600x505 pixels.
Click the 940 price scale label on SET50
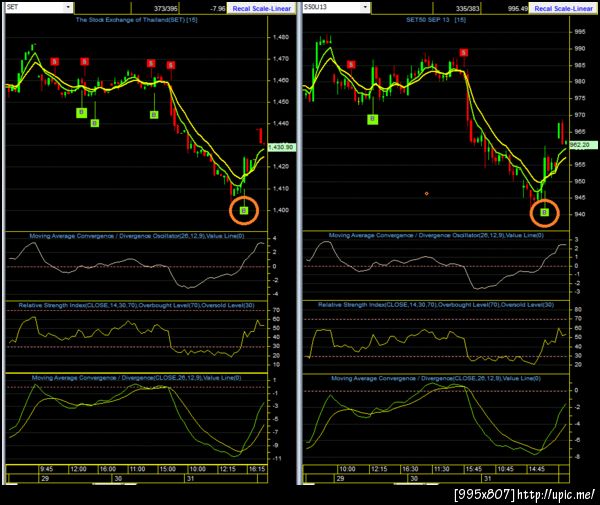(x=580, y=214)
